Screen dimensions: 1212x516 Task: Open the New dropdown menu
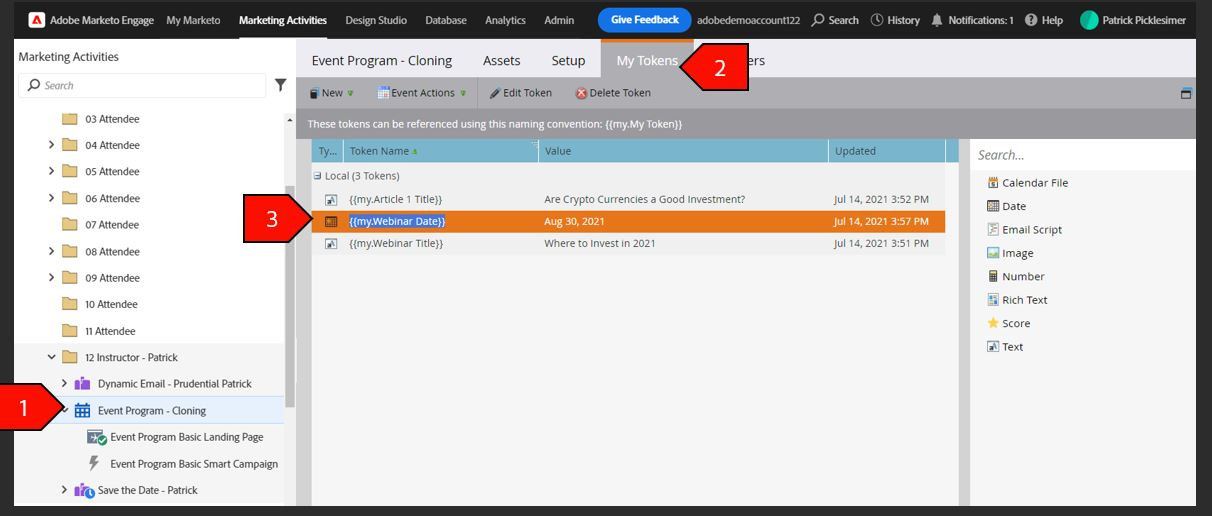[x=350, y=94]
